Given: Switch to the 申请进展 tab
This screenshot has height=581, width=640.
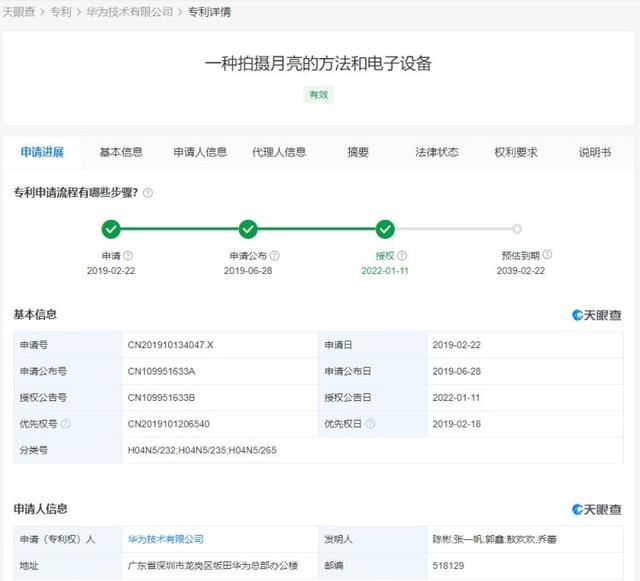Looking at the screenshot, I should [42, 152].
